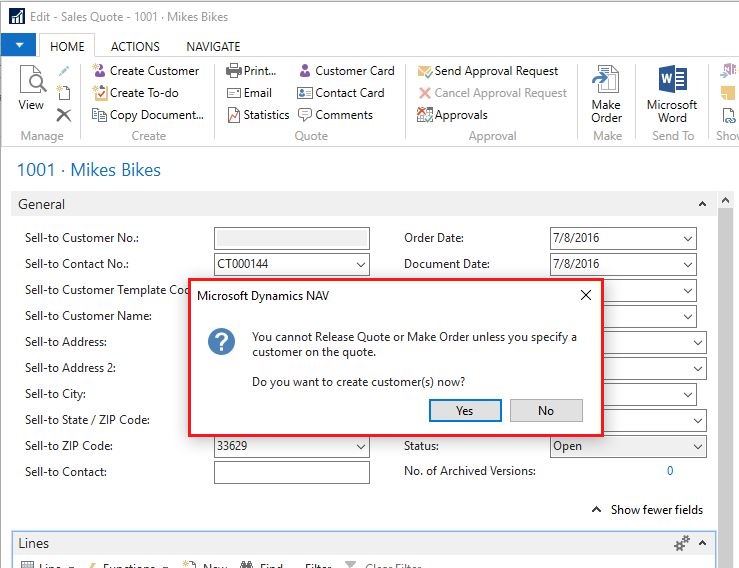Screen dimensions: 739x568
Task: Click Show fewer fields
Action: tap(647, 510)
